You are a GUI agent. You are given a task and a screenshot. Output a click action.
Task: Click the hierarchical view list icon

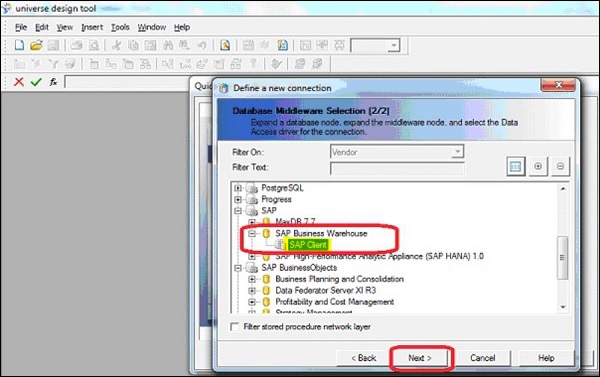click(515, 166)
